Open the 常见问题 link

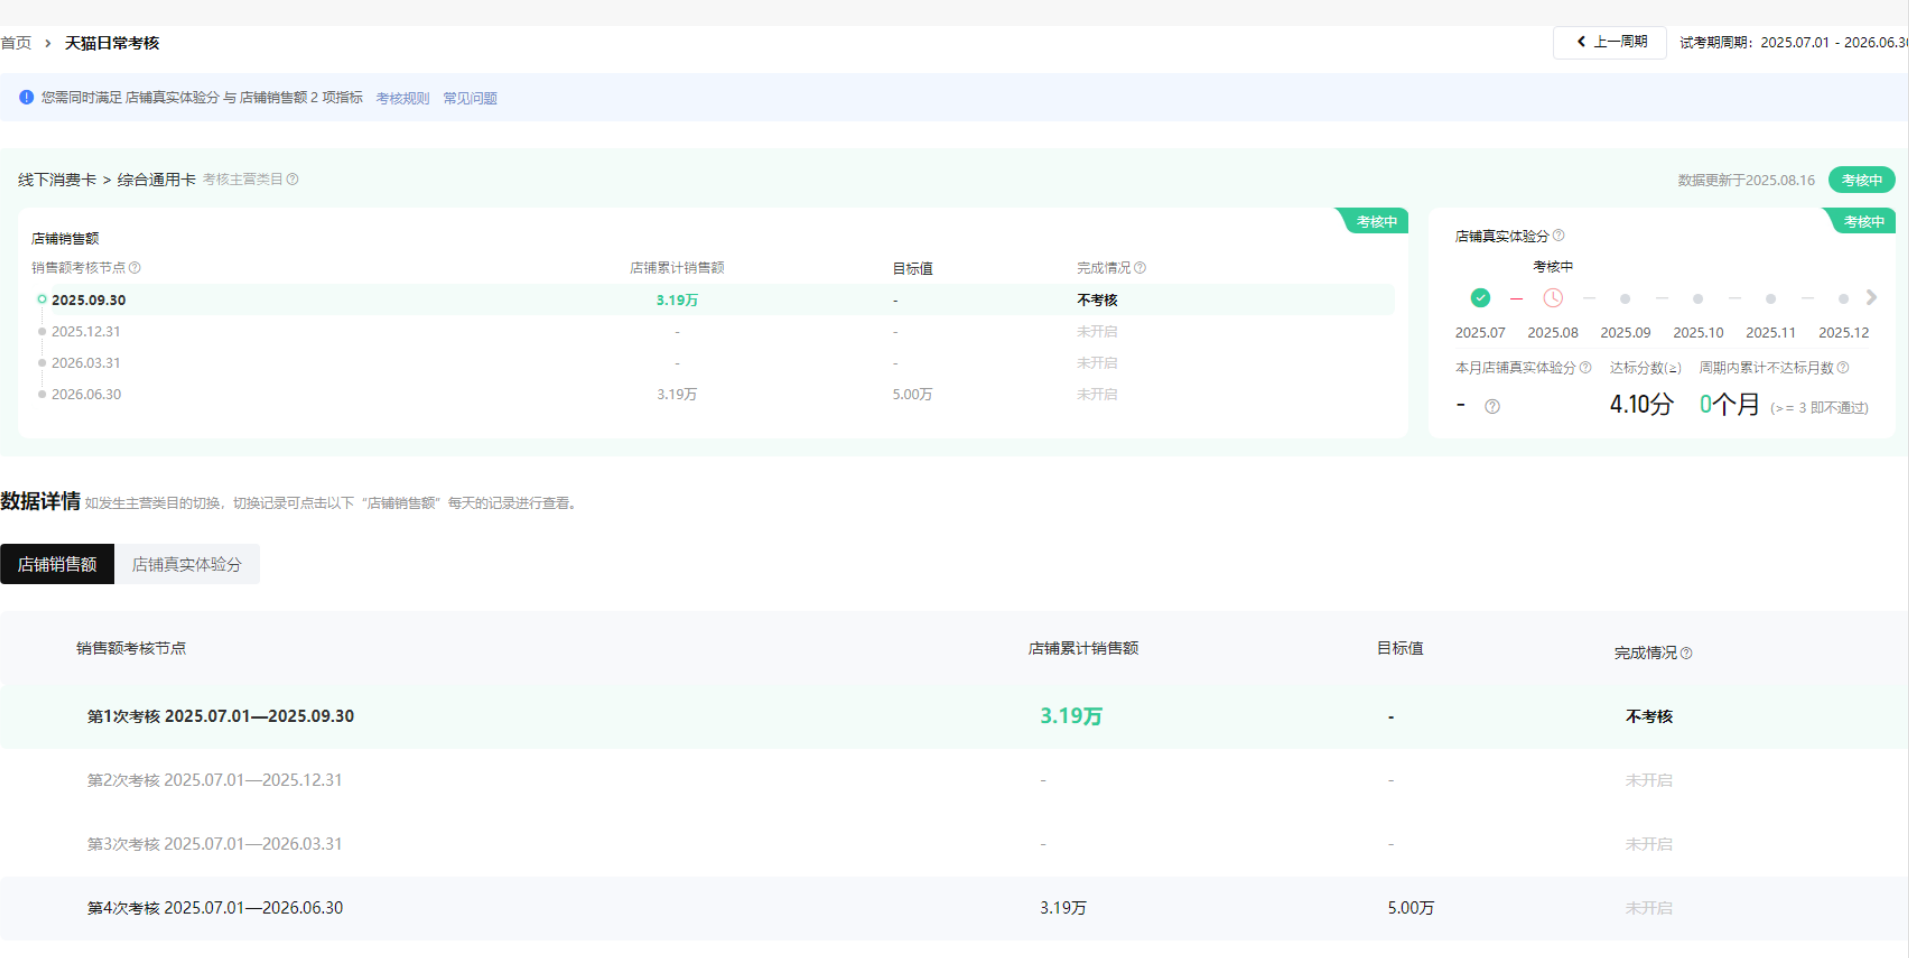pos(470,98)
